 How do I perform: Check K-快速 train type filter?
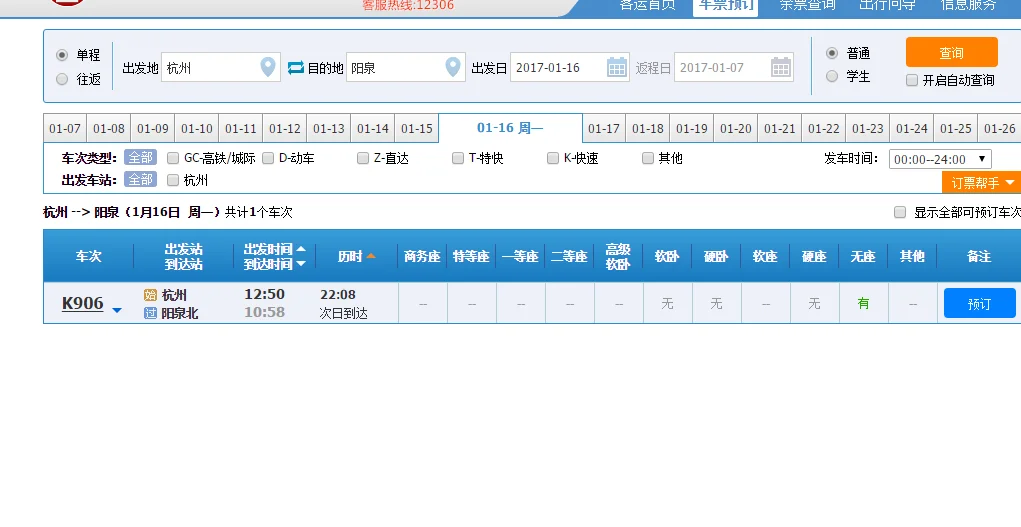pyautogui.click(x=553, y=158)
